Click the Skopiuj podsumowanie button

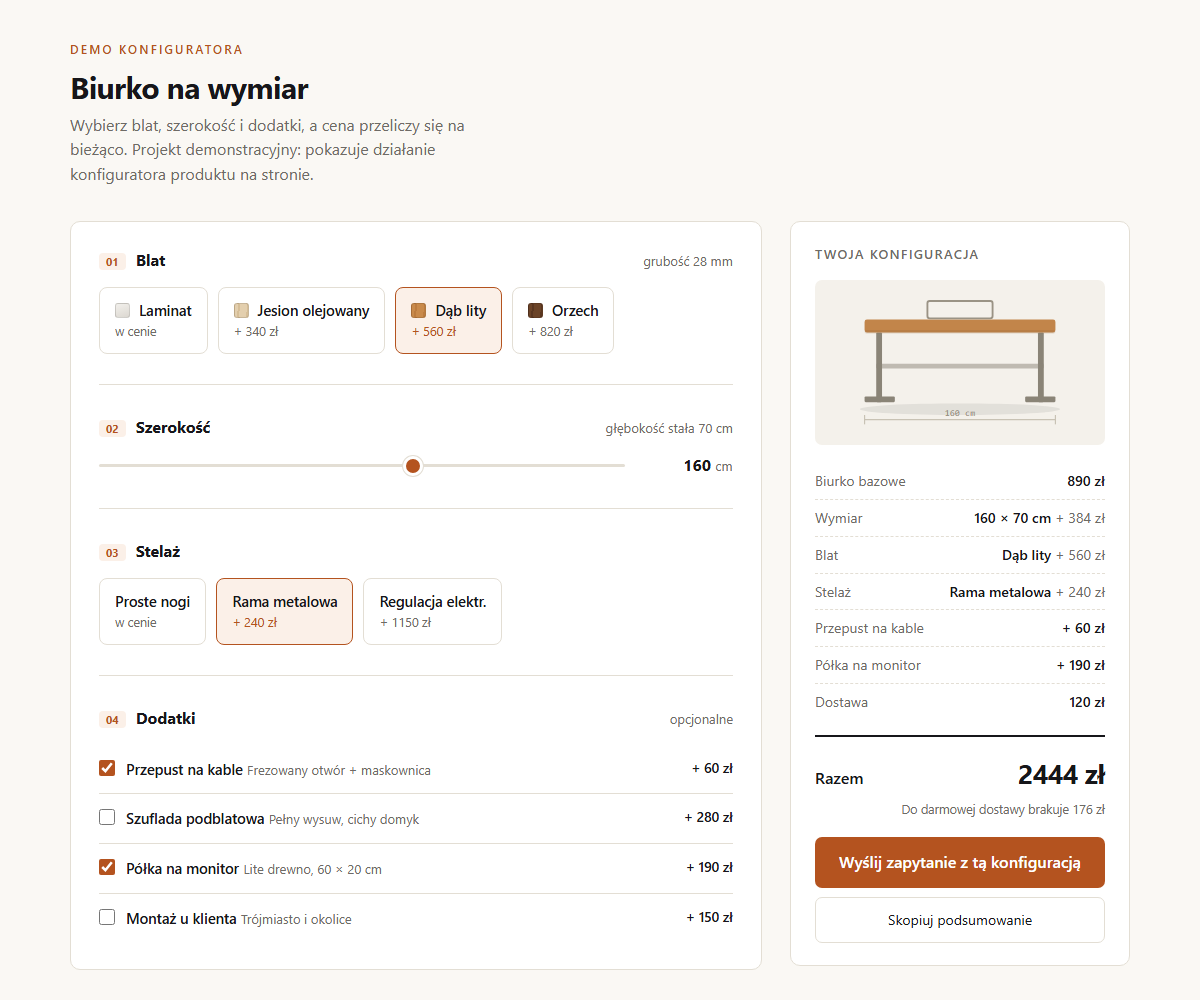coord(960,920)
